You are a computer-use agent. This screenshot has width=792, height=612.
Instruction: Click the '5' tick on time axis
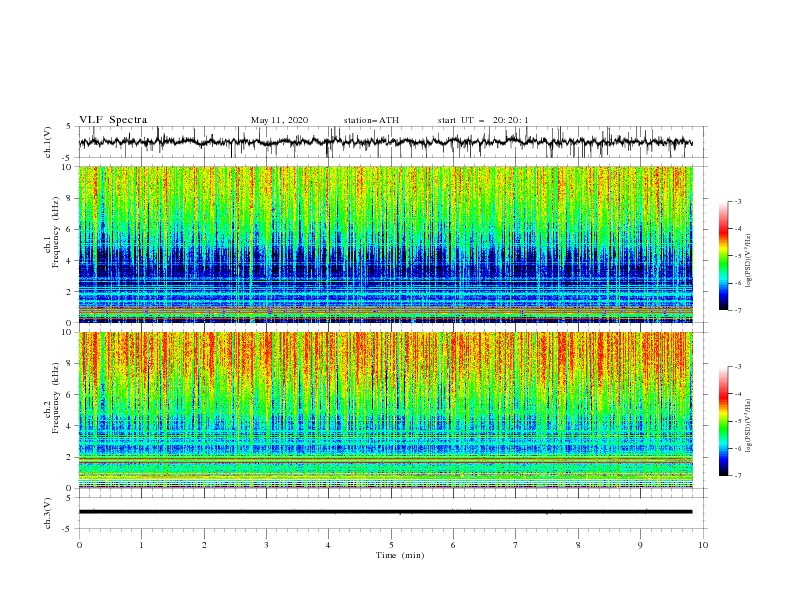[391, 545]
